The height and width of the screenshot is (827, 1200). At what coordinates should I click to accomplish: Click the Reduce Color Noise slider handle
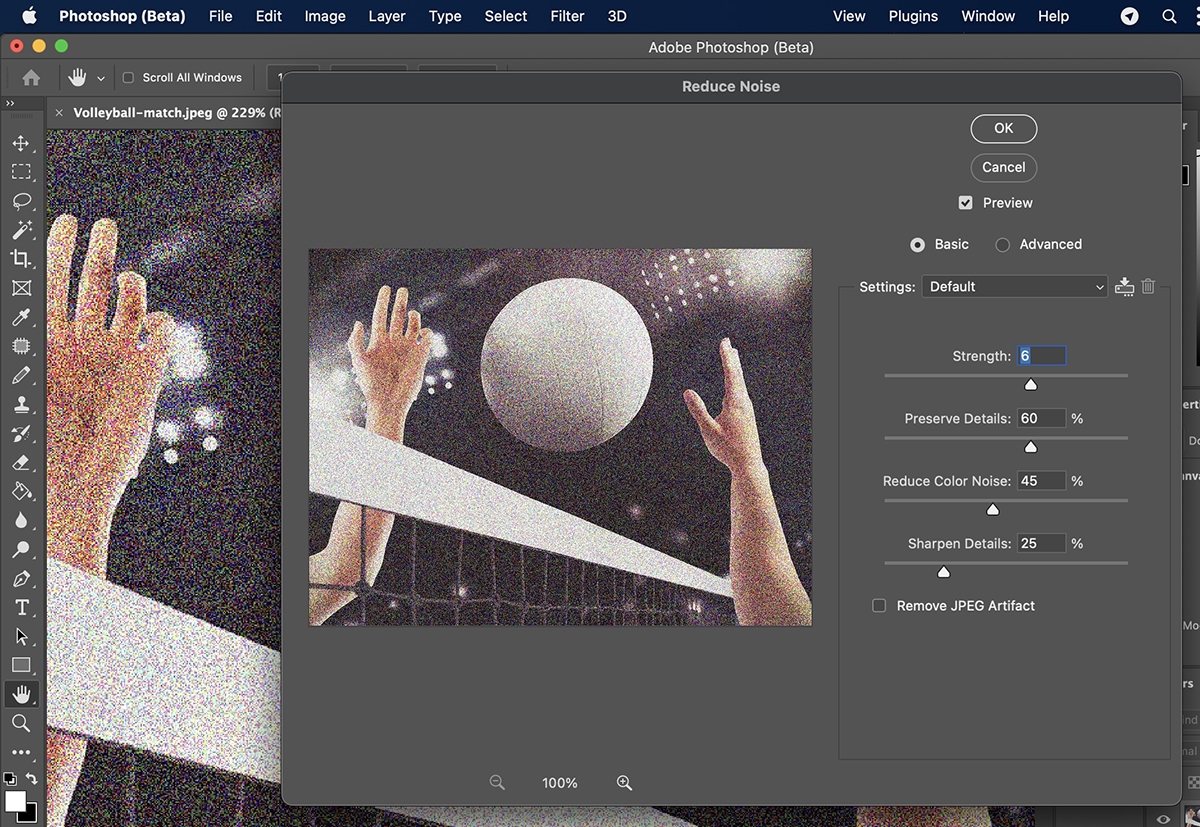coord(993,510)
